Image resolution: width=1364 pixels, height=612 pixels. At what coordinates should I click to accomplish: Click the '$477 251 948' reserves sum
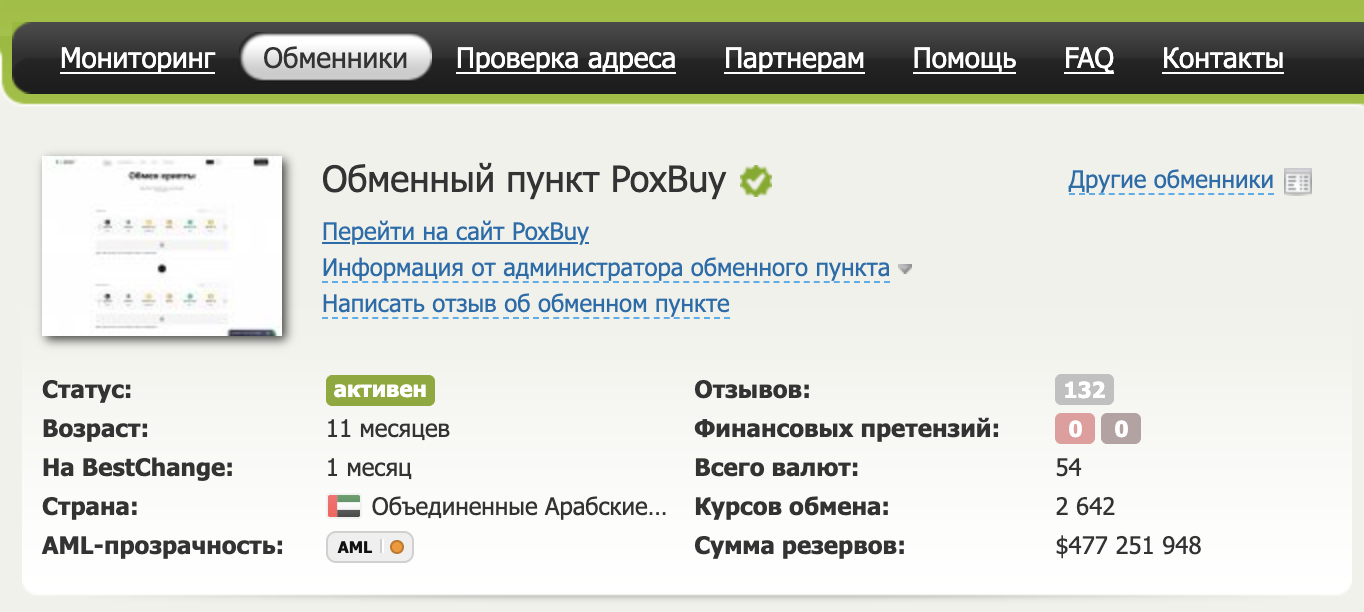click(1128, 546)
